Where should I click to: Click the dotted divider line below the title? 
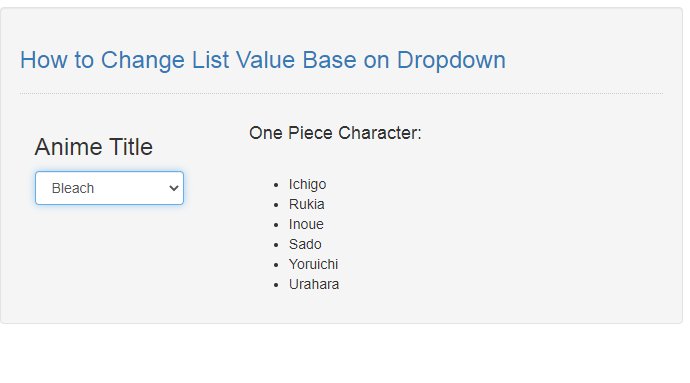[341, 93]
